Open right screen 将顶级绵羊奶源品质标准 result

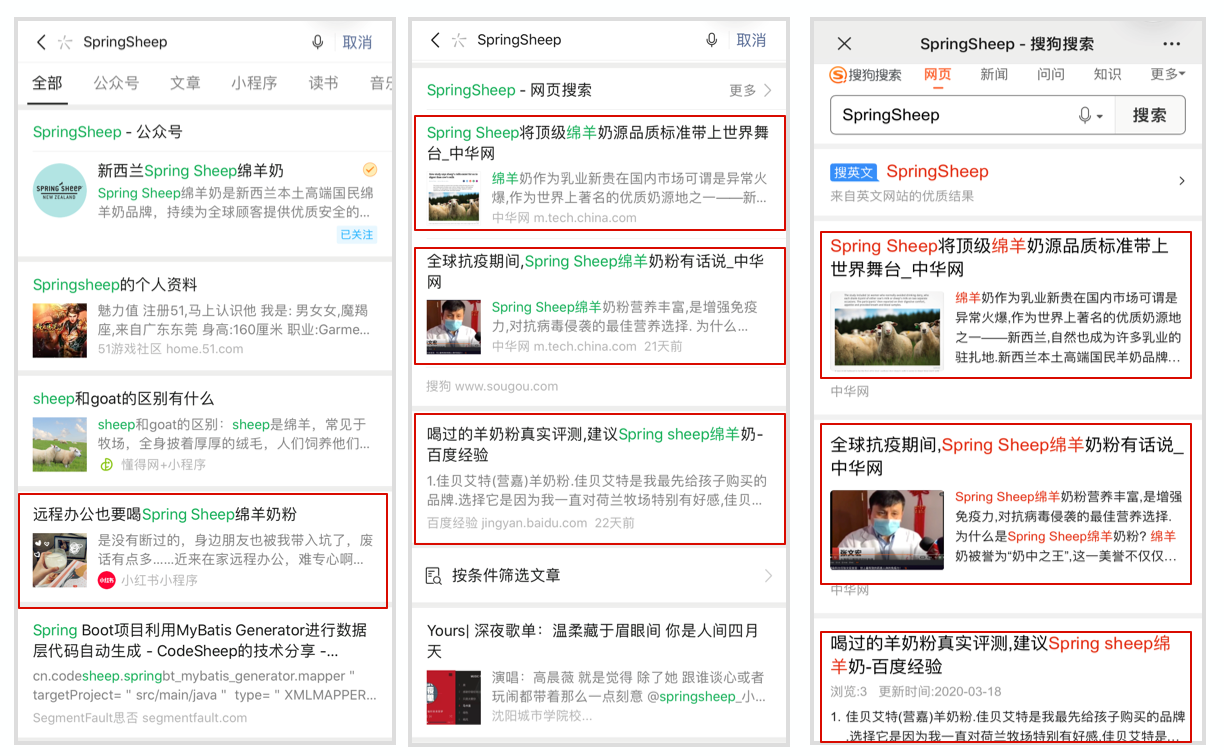(x=1006, y=305)
